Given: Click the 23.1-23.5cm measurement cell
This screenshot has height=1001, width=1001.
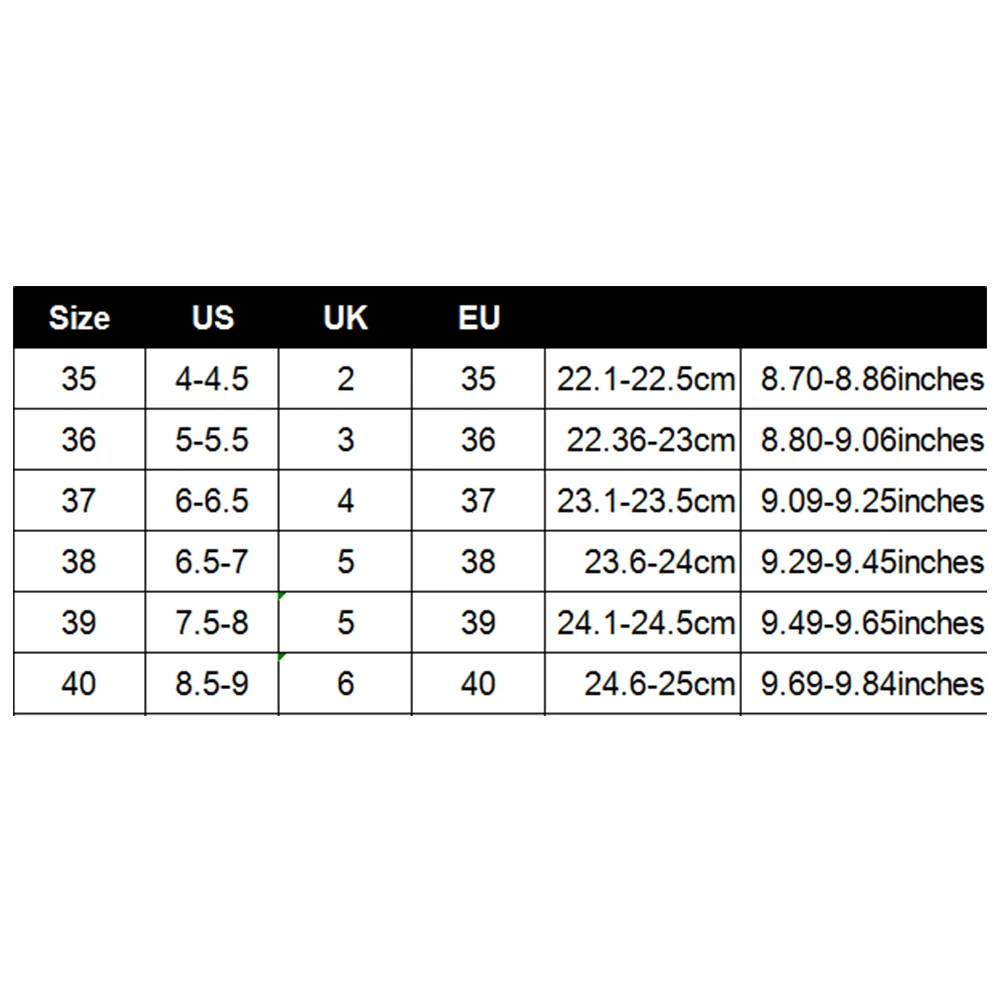Looking at the screenshot, I should pyautogui.click(x=645, y=501).
